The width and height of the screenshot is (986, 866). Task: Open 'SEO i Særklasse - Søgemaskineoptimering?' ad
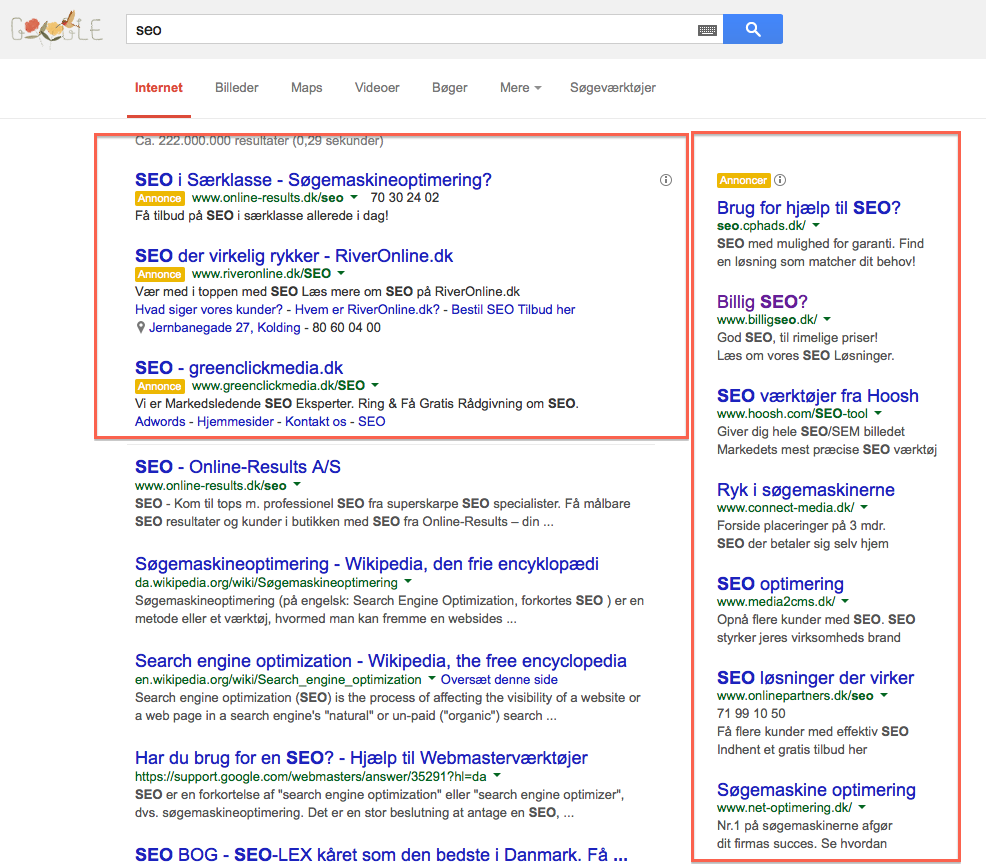tap(313, 180)
